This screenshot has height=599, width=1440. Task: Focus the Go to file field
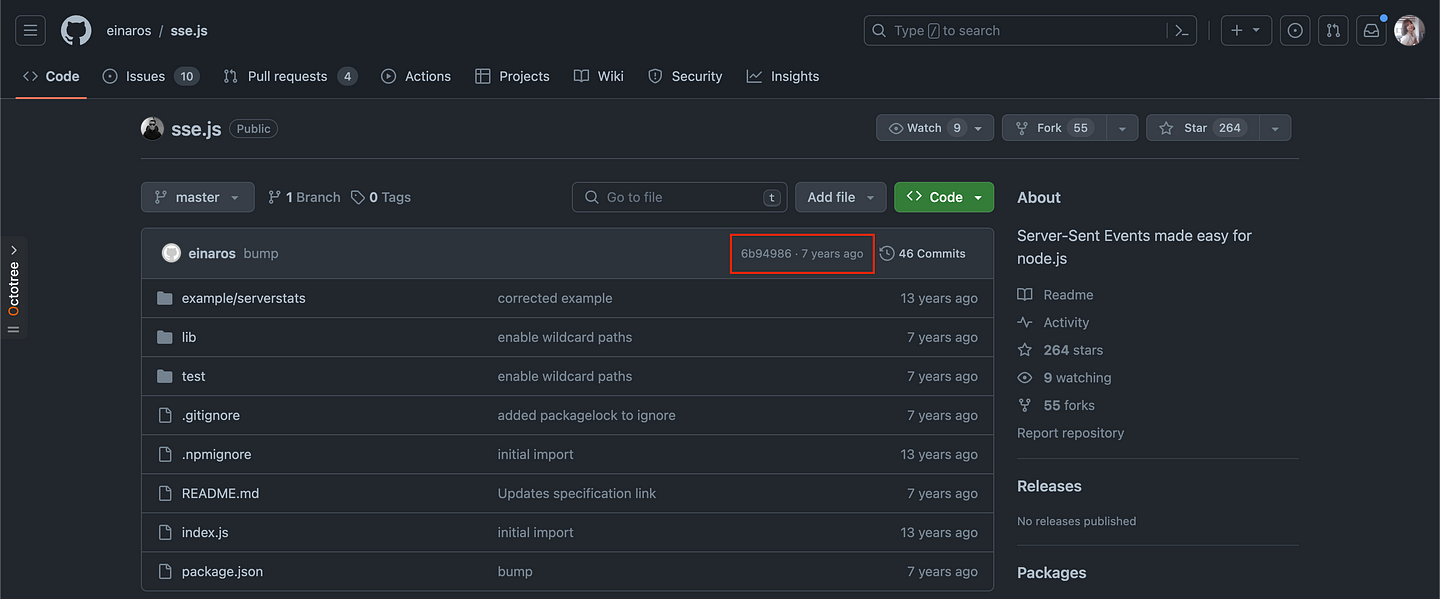click(x=680, y=197)
